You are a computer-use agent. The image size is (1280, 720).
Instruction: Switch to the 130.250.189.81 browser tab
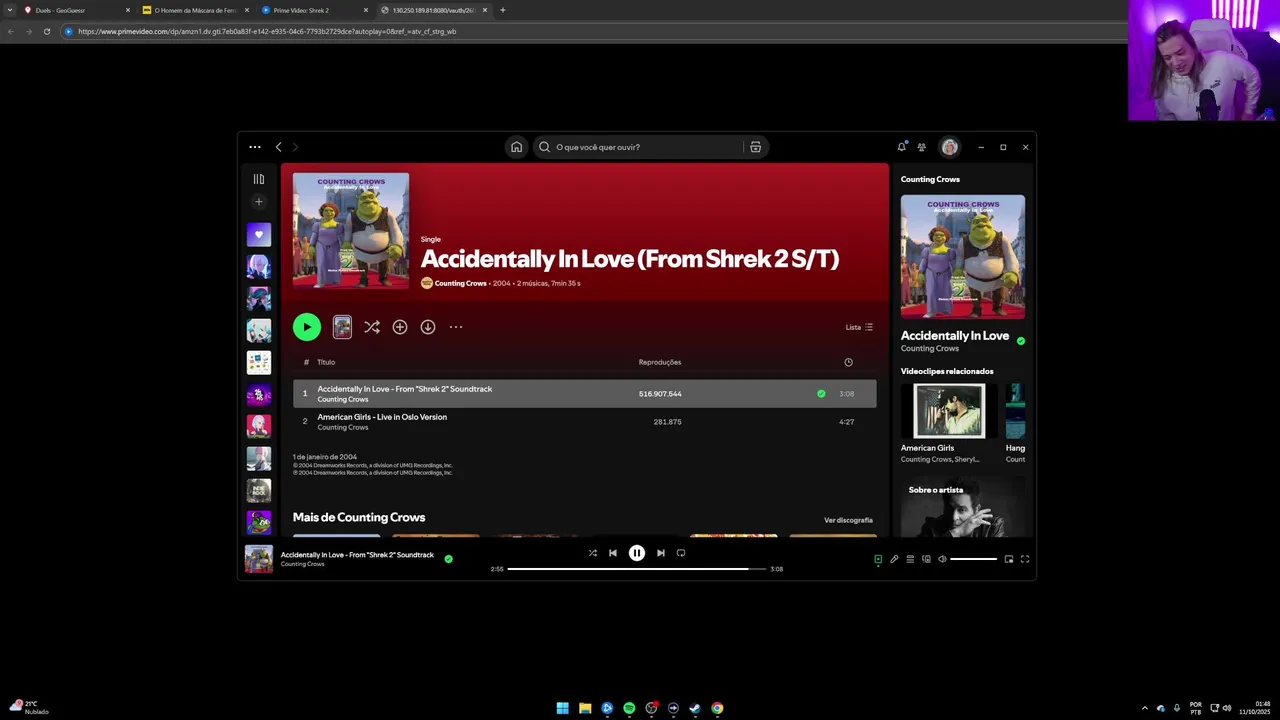pos(434,10)
